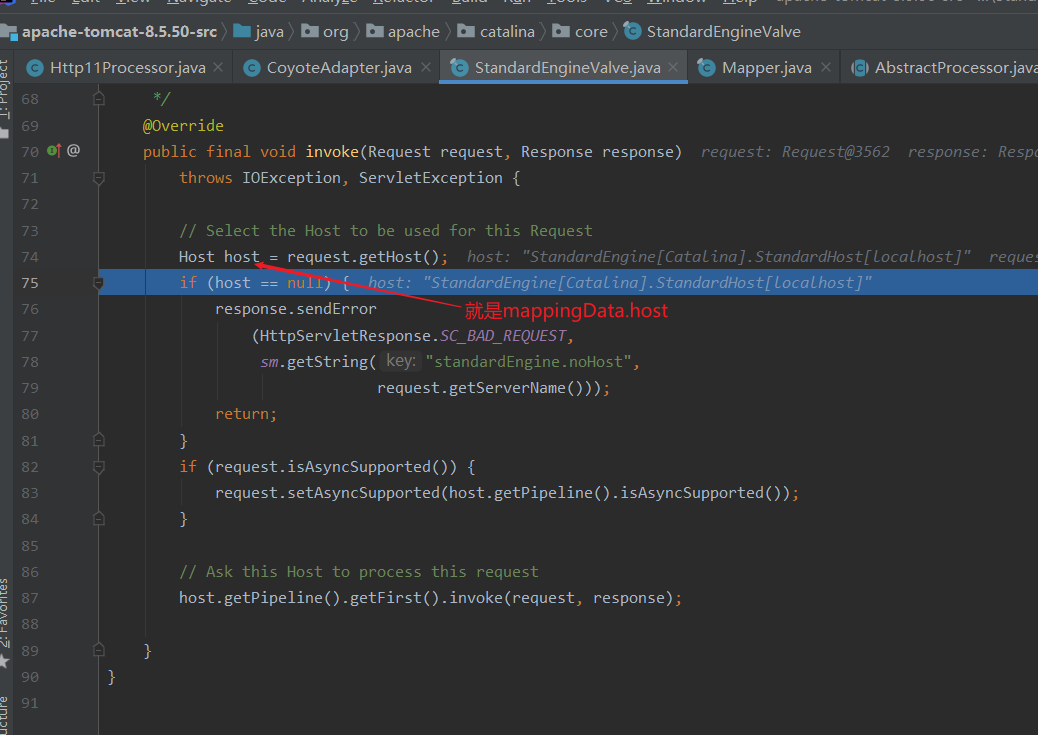Click the return statement on line 80
The image size is (1038, 735).
tap(246, 414)
